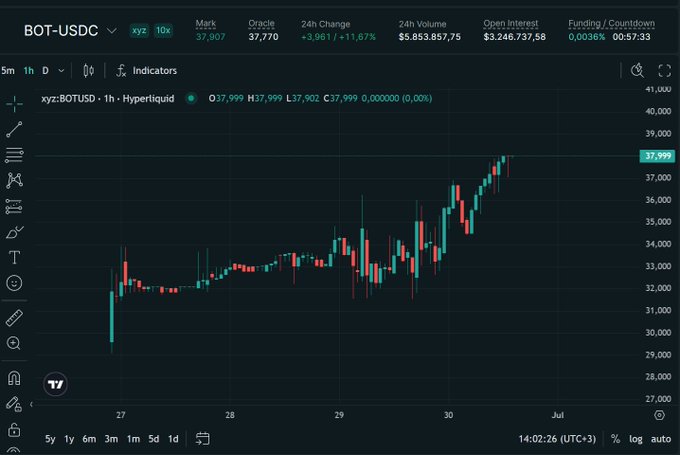This screenshot has width=680, height=455.
Task: Select the text annotation tool
Action: pyautogui.click(x=14, y=258)
